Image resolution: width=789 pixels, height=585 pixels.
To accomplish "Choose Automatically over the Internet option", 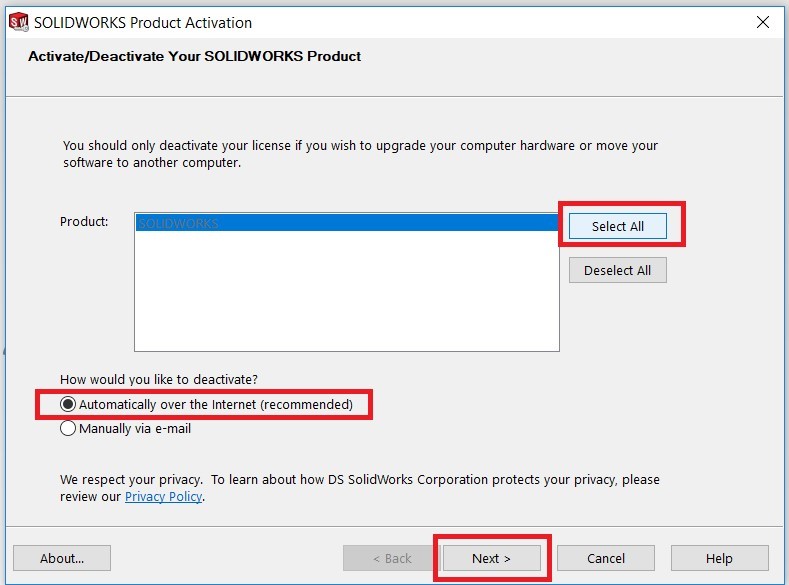I will pos(207,404).
